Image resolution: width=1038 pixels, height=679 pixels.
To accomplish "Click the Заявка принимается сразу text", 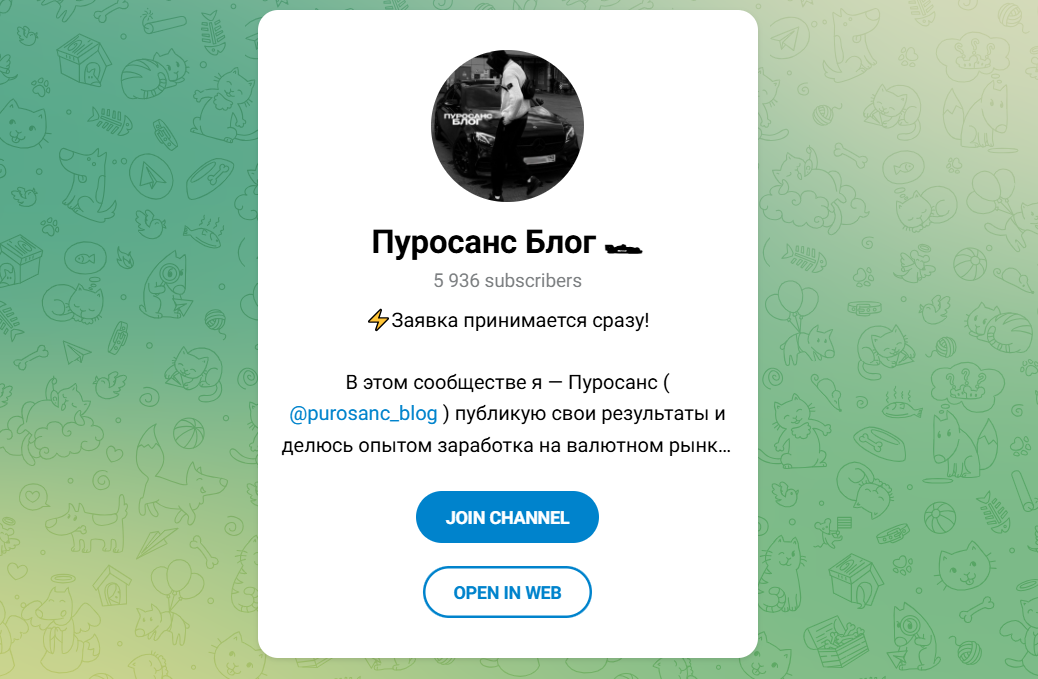I will tap(520, 320).
